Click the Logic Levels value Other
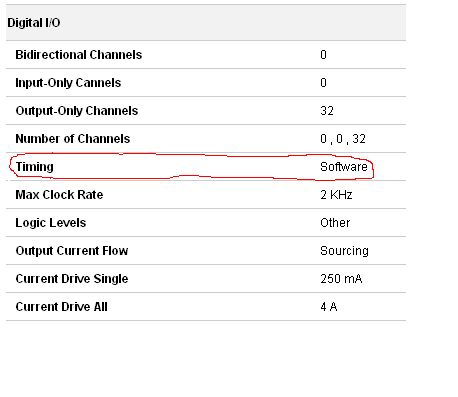Image resolution: width=458 pixels, height=397 pixels. point(335,223)
